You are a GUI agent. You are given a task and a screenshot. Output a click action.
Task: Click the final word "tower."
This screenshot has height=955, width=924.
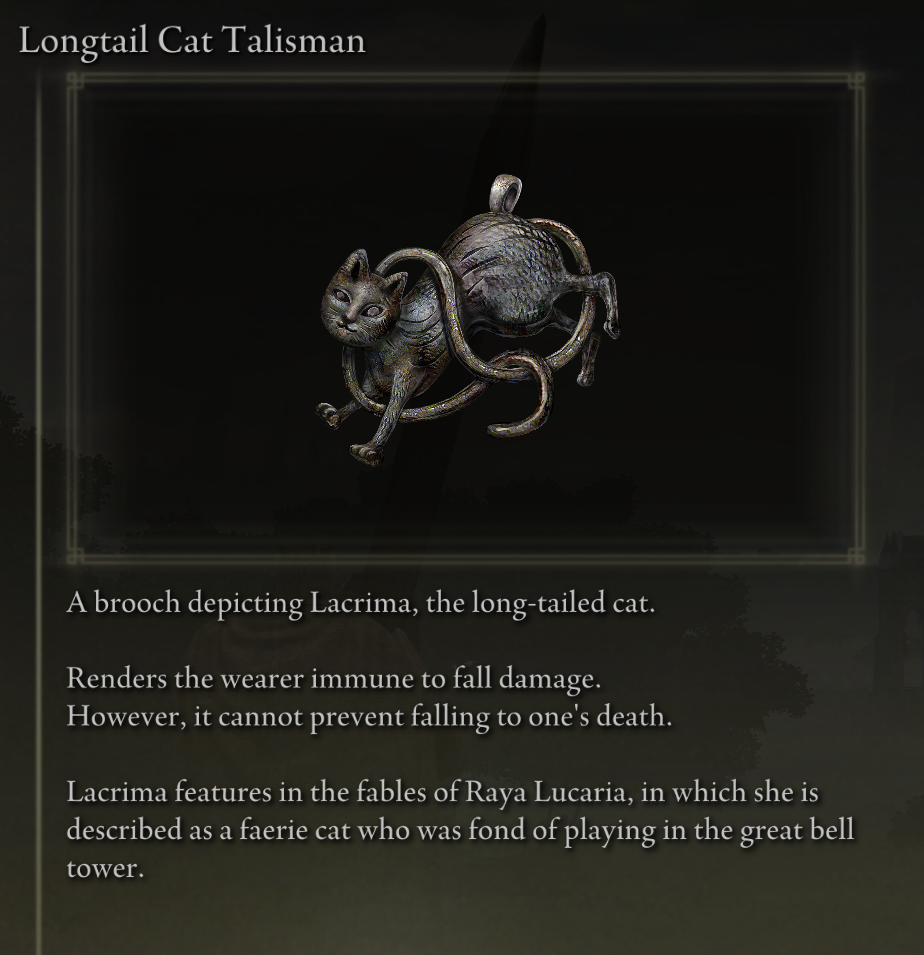(105, 869)
